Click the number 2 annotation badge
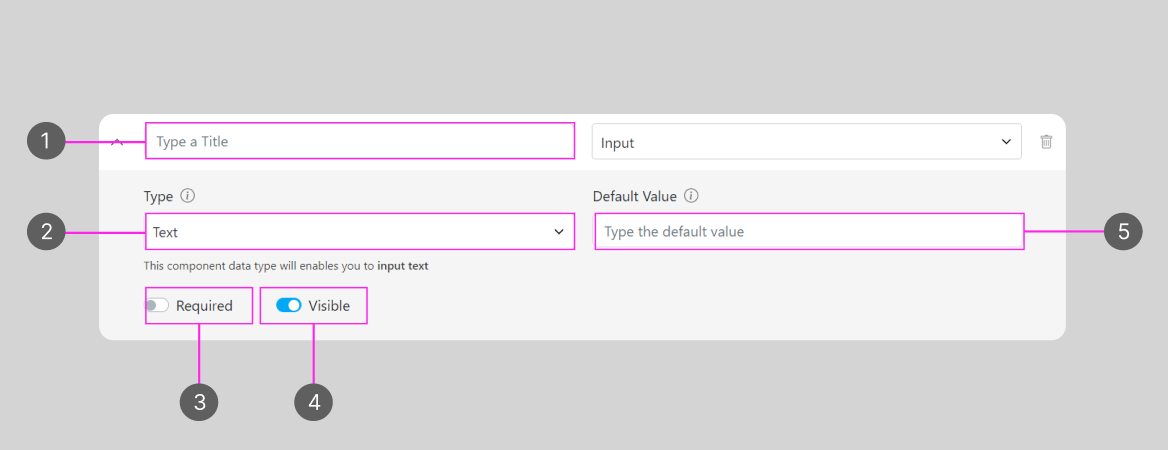This screenshot has height=450, width=1168. click(x=46, y=232)
